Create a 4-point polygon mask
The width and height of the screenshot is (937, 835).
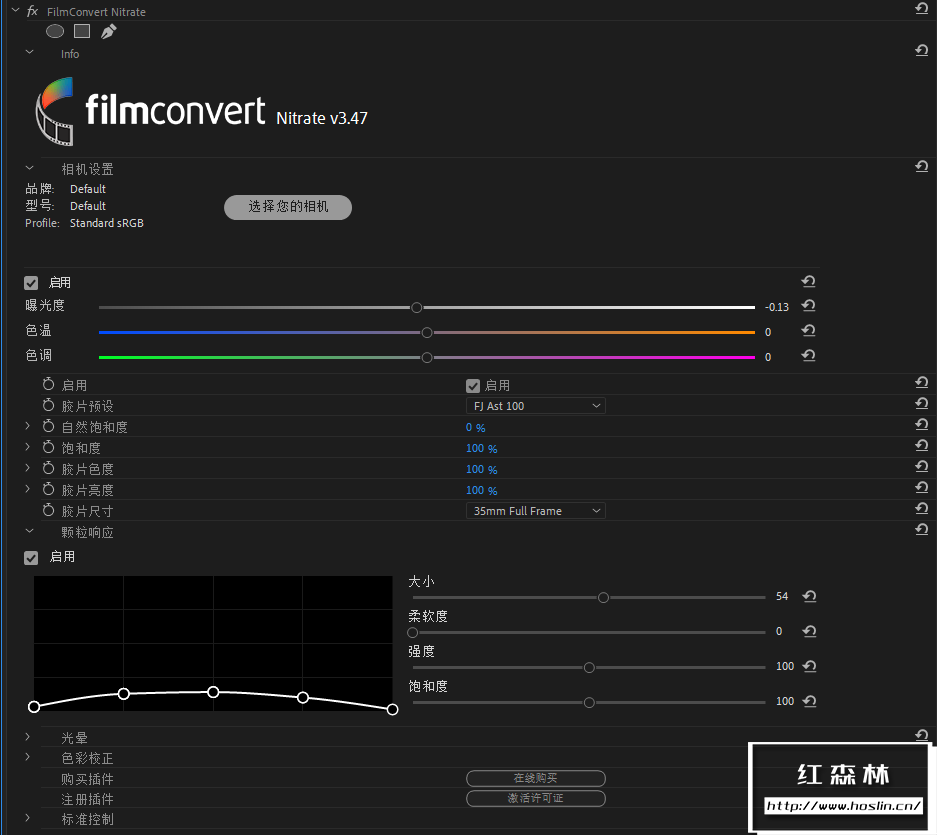(x=82, y=31)
